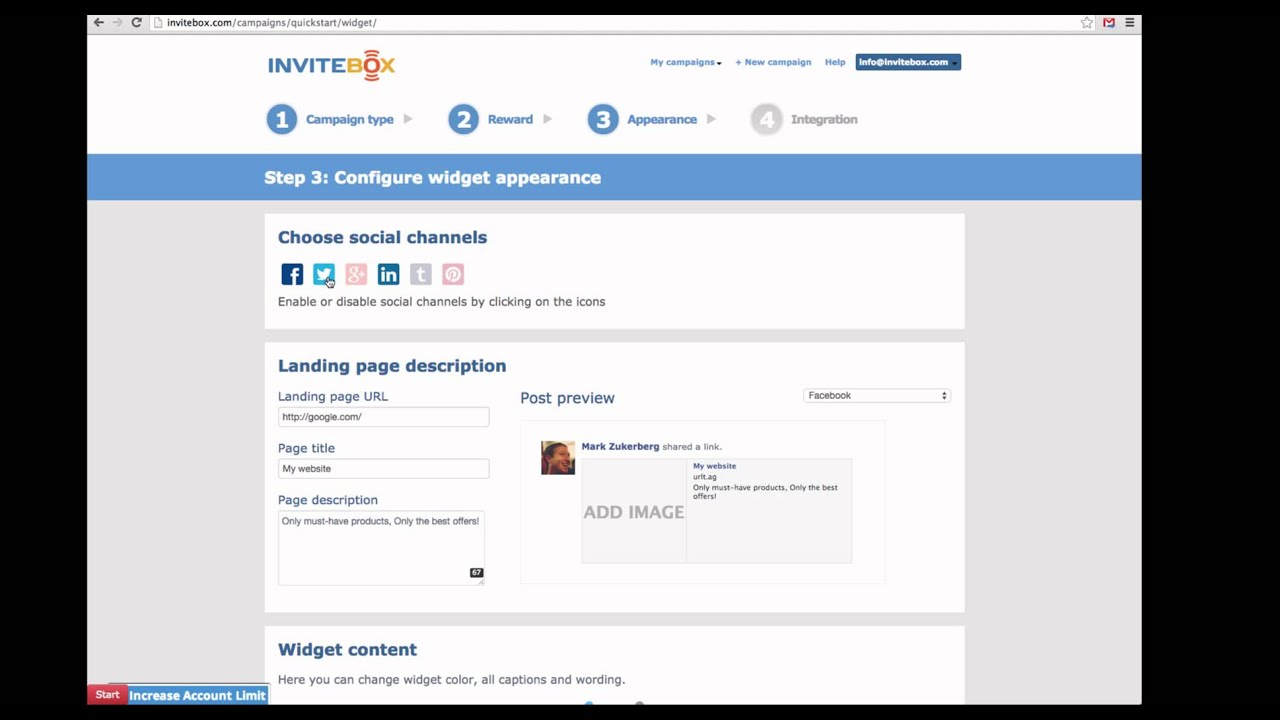
Task: Open the My campaigns dropdown menu
Action: click(686, 62)
